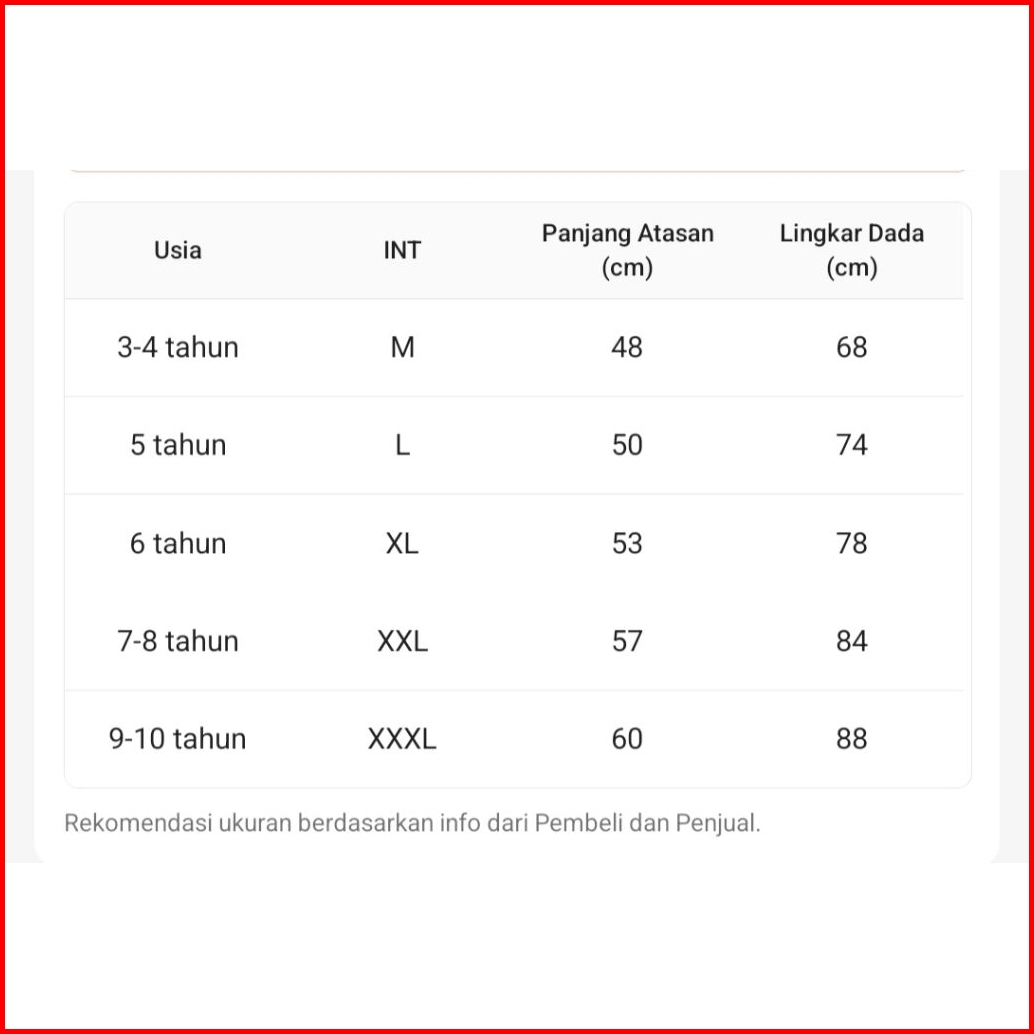Select the 7-8 tahun age cell
Viewport: 1034px width, 1034px height.
(x=178, y=641)
